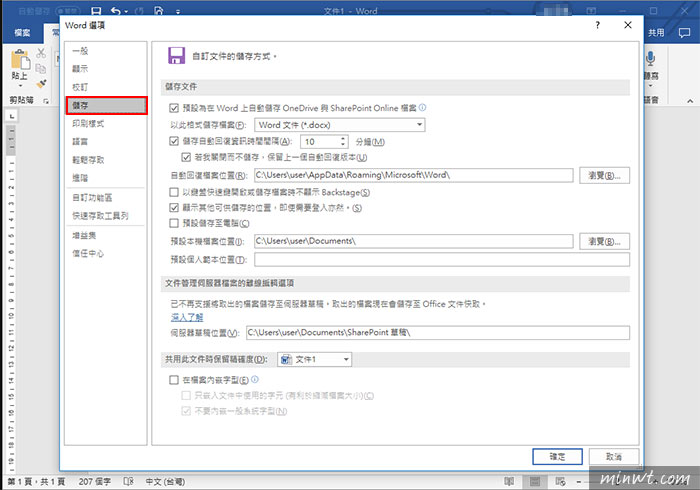Click the Dictate microphone icon in Word ribbon
700x490 pixels.
pyautogui.click(x=650, y=58)
